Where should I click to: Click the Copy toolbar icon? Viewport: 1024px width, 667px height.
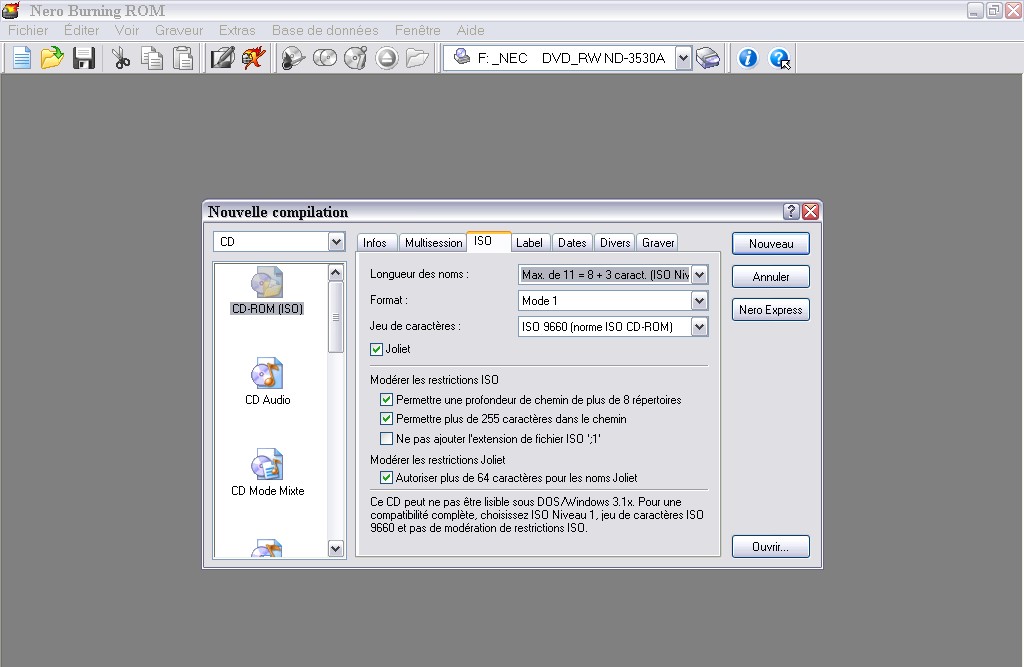pos(152,58)
